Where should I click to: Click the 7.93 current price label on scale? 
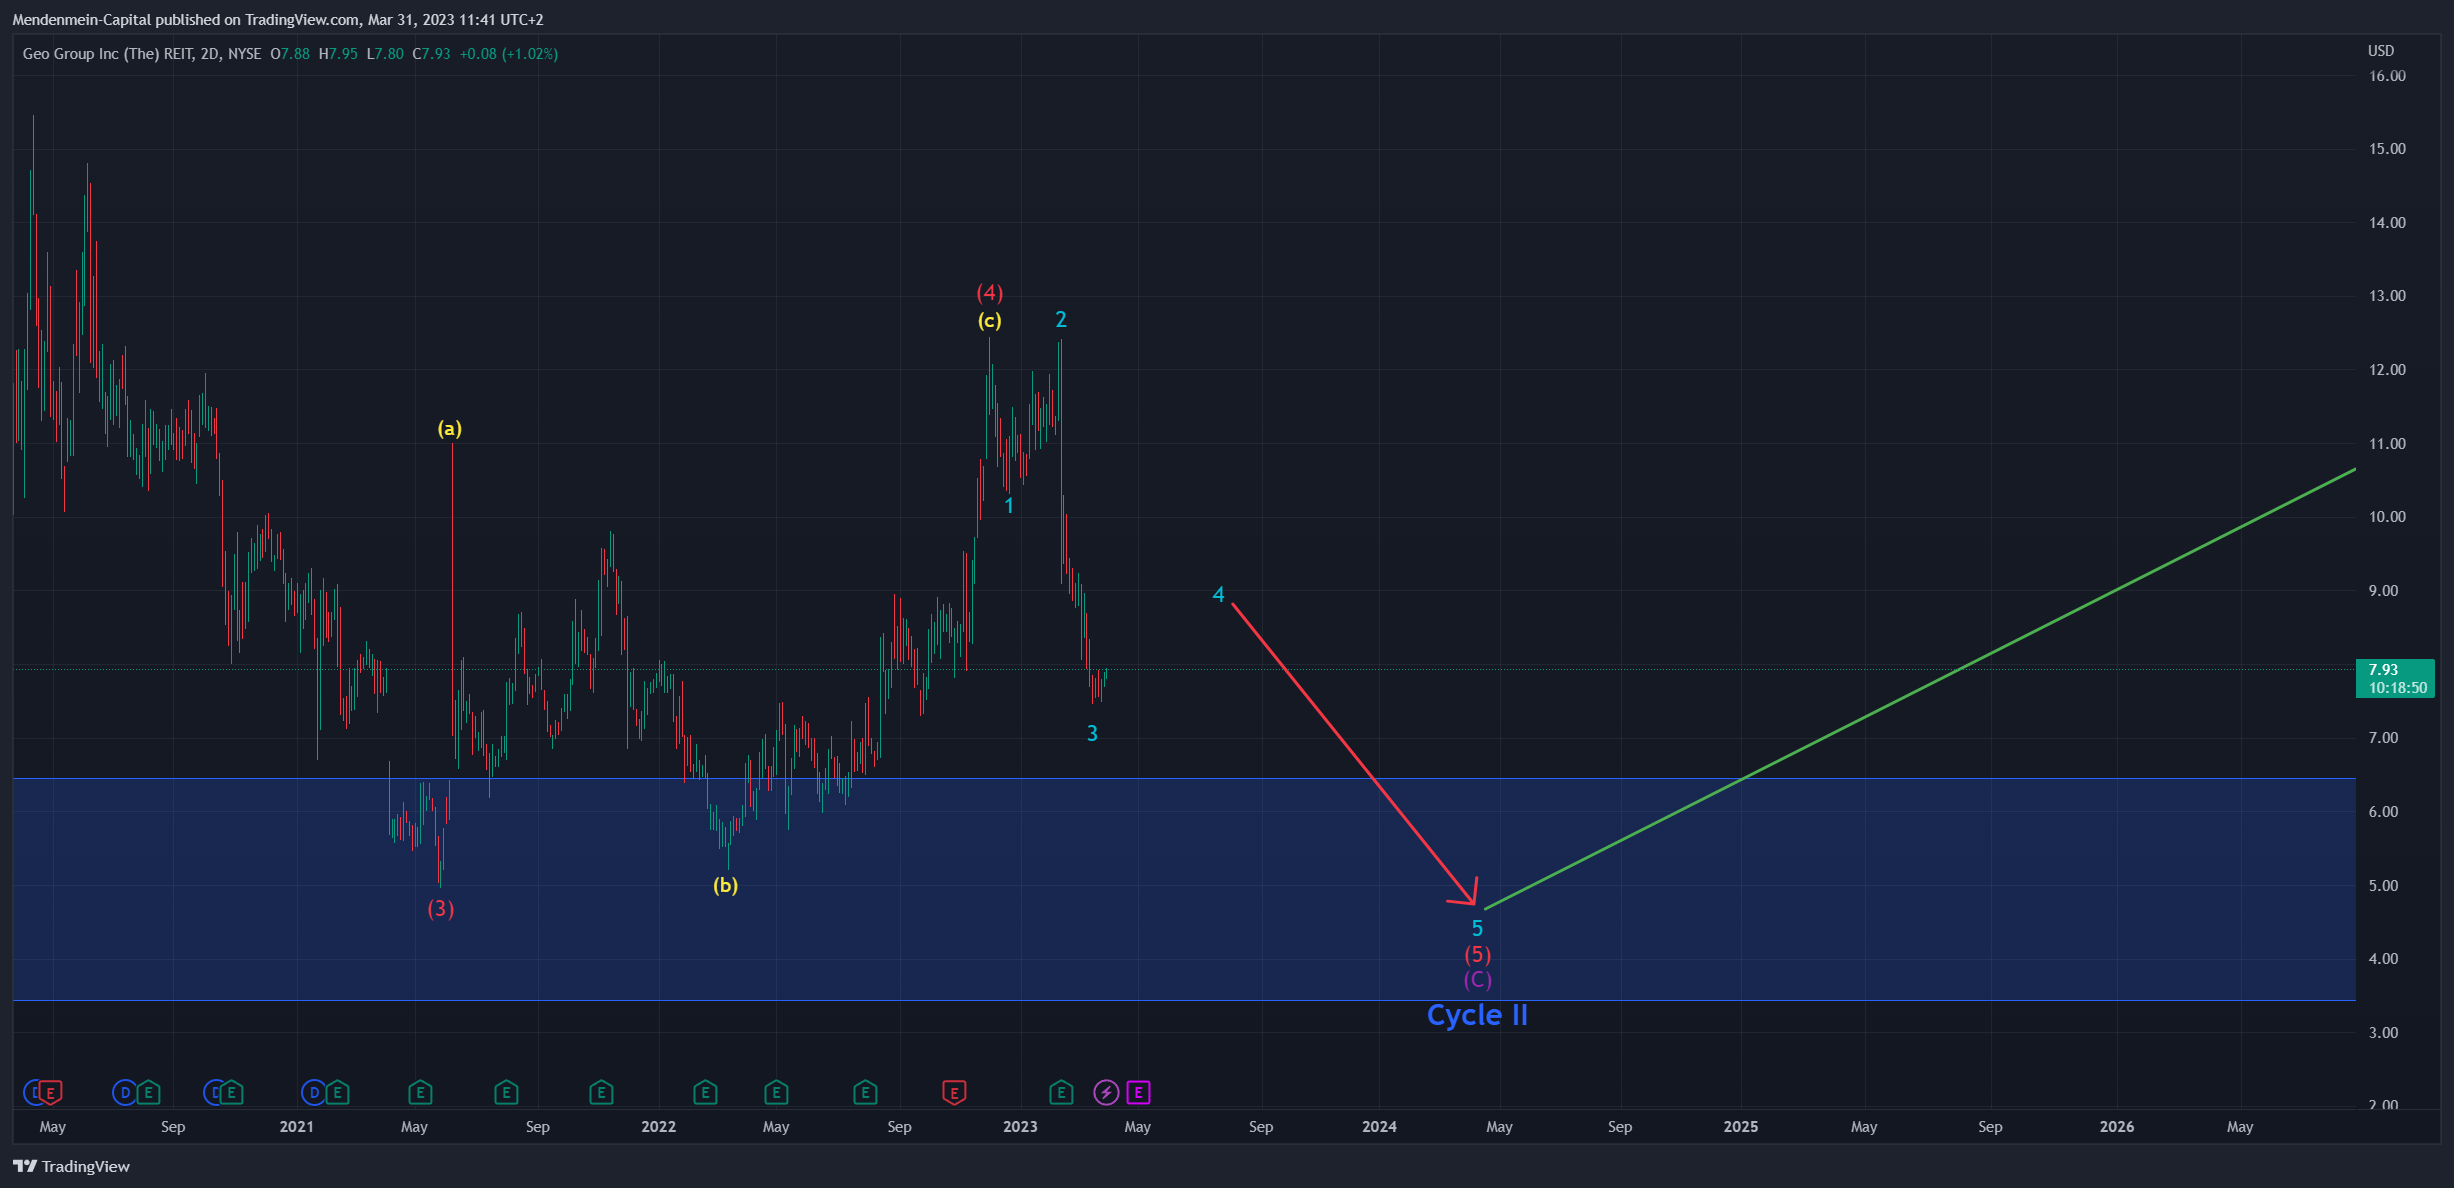(2395, 678)
